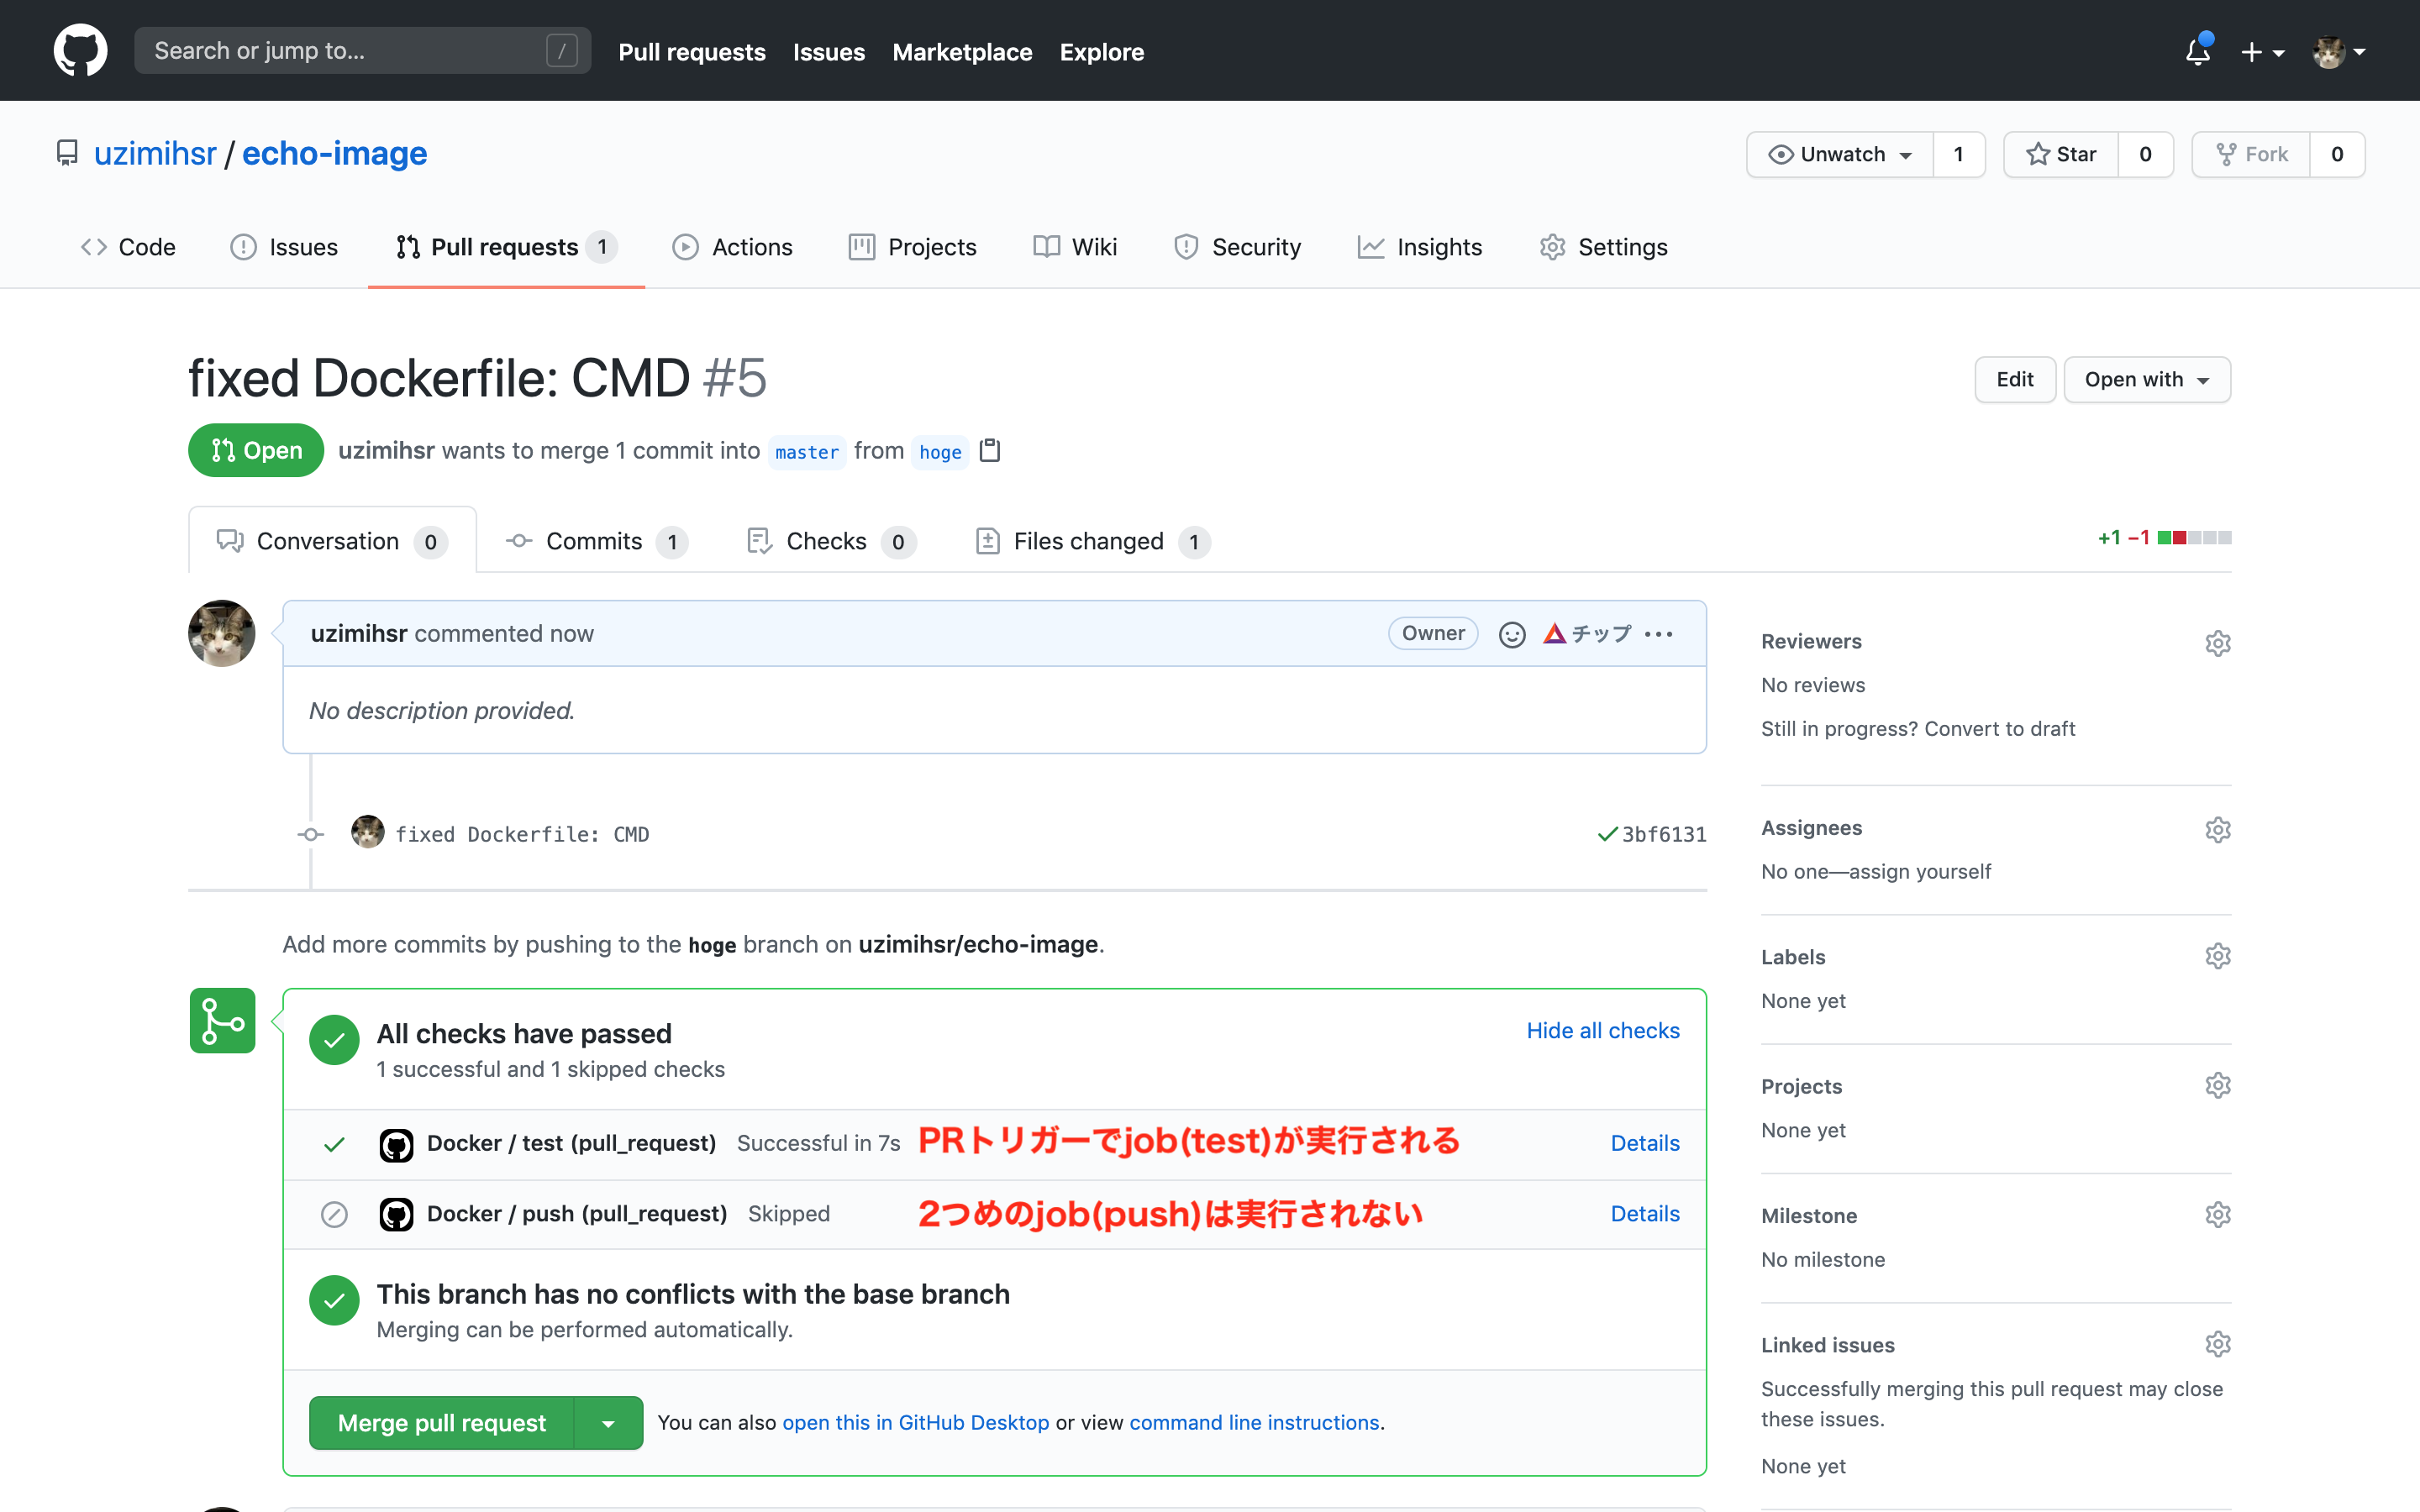Click the GitHub Actions logo on Docker / test row
The image size is (2420, 1512).
point(396,1144)
